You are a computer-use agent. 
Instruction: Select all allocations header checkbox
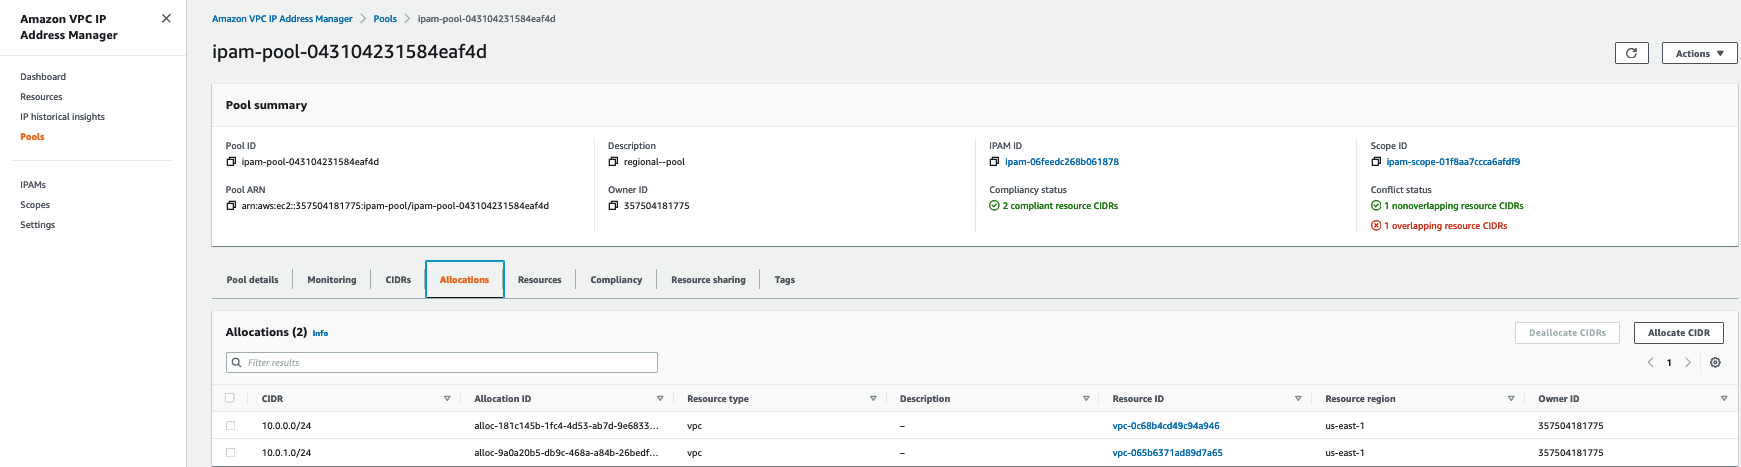230,398
